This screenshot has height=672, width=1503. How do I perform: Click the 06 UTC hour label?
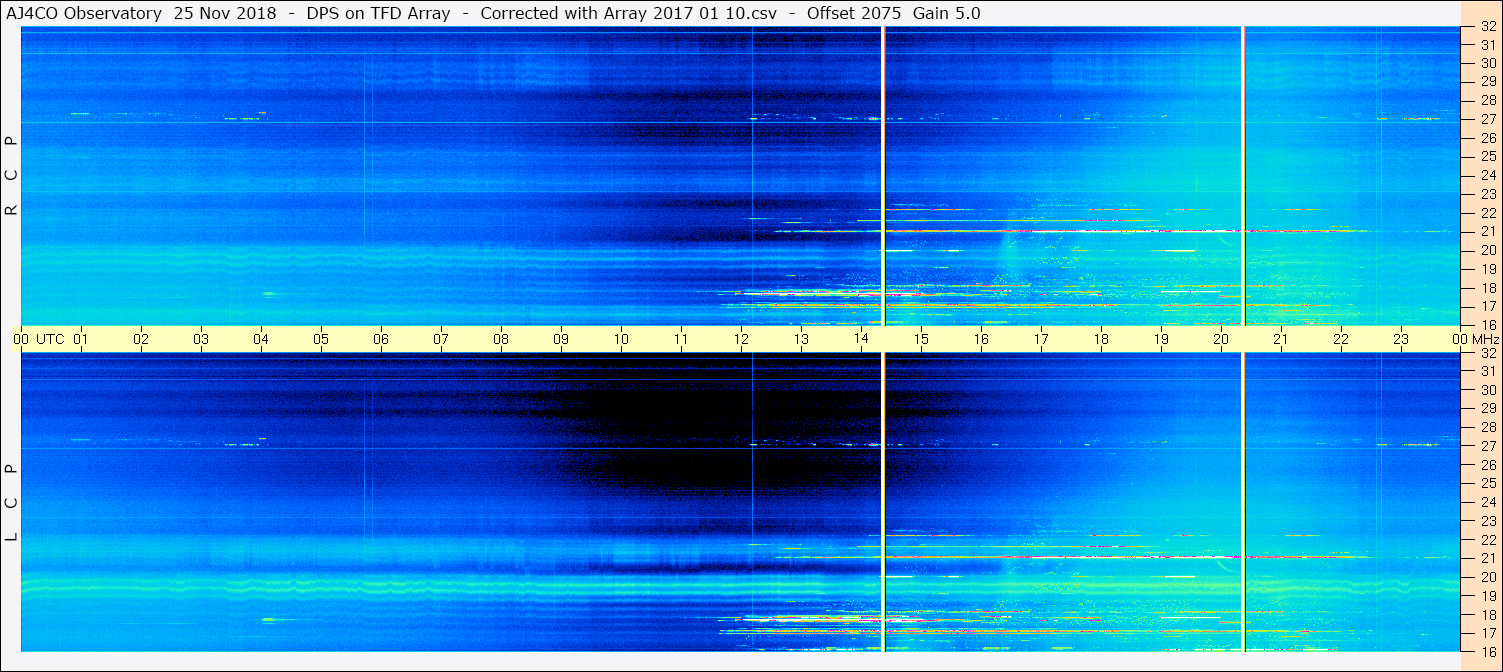[381, 339]
